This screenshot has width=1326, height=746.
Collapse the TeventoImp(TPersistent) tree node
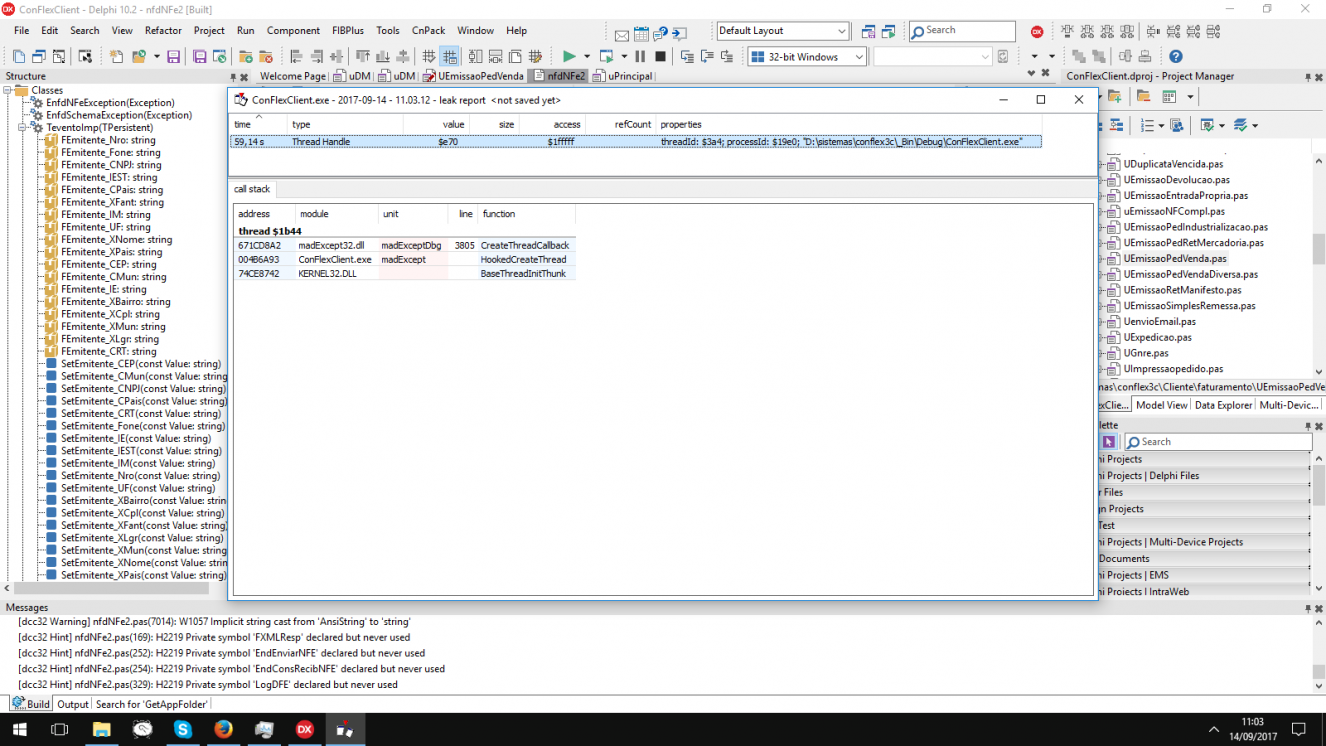click(23, 128)
